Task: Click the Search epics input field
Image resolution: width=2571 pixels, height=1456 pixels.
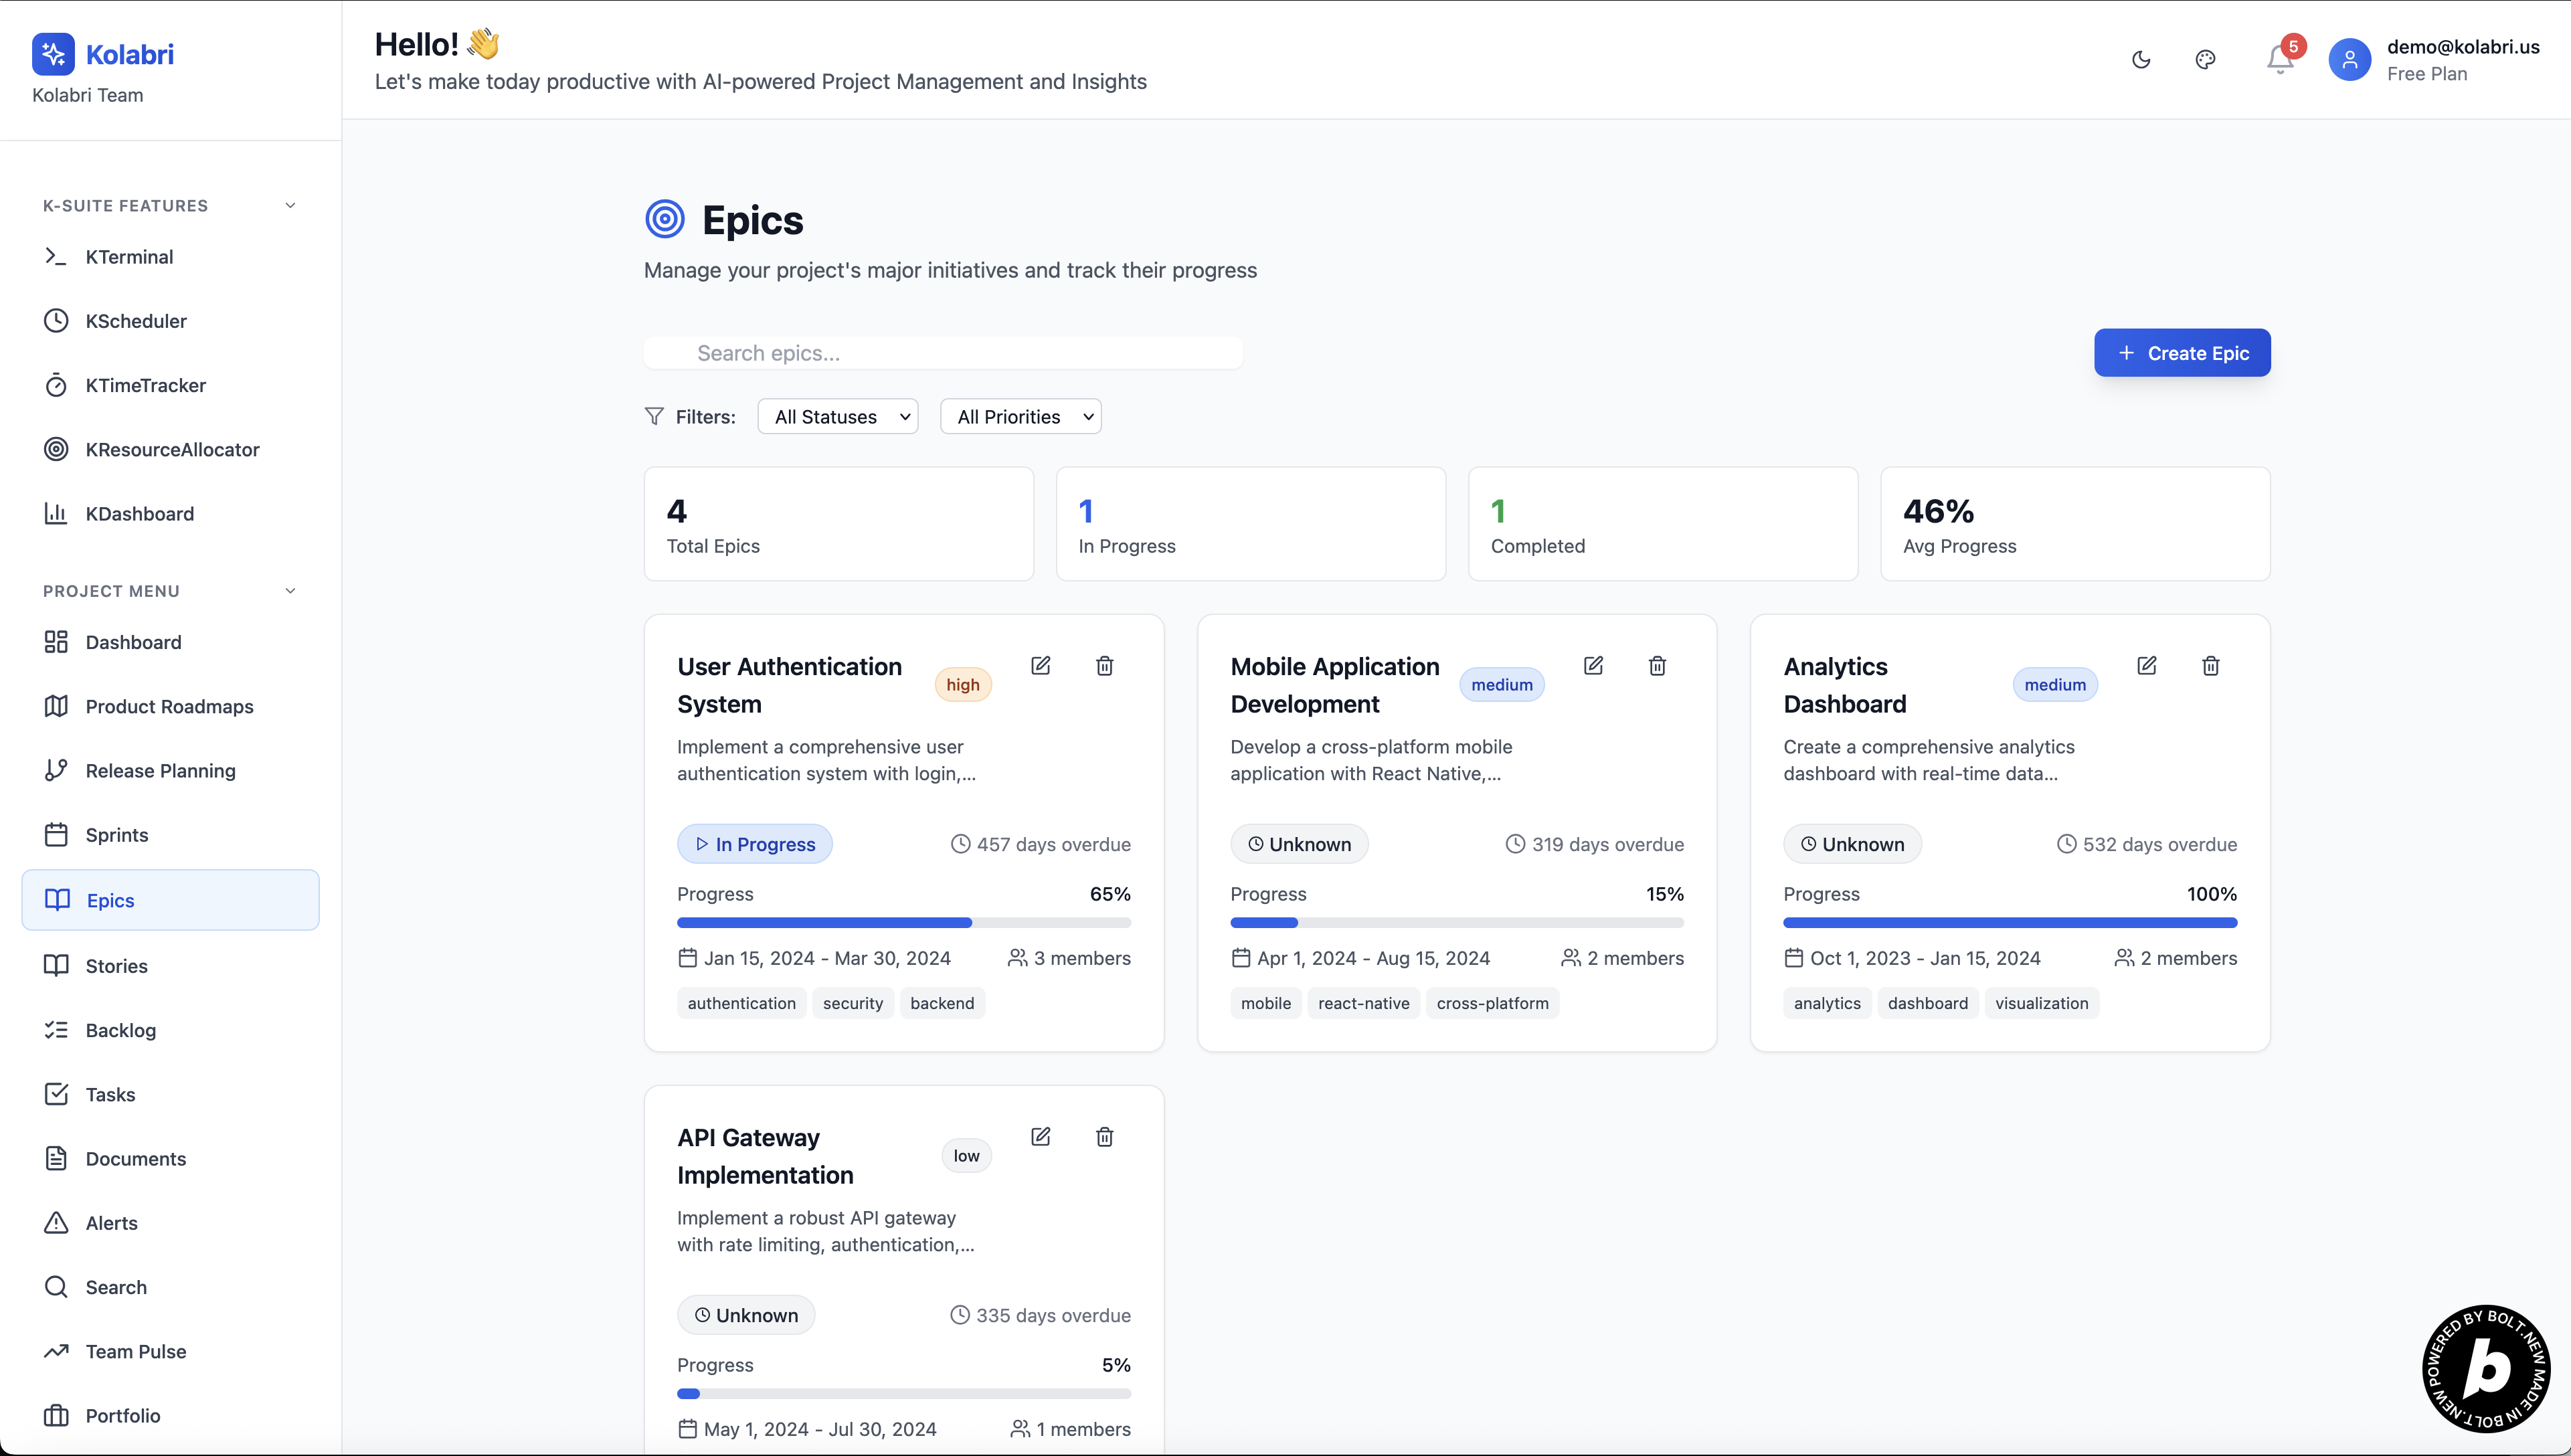Action: [943, 353]
